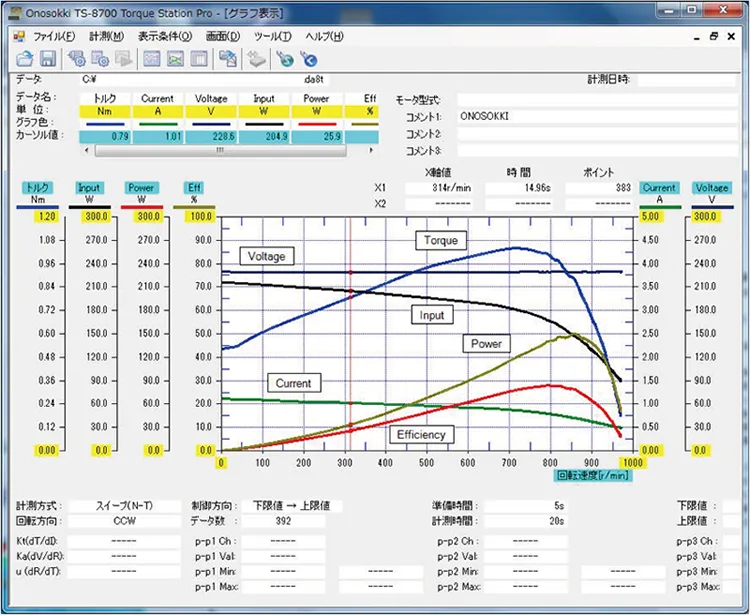Click the Efficiency label box on the graph

[x=421, y=435]
